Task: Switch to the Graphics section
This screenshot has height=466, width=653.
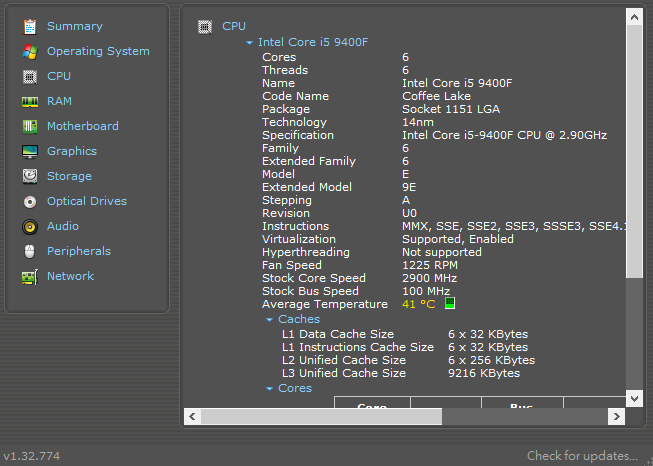Action: pyautogui.click(x=72, y=151)
